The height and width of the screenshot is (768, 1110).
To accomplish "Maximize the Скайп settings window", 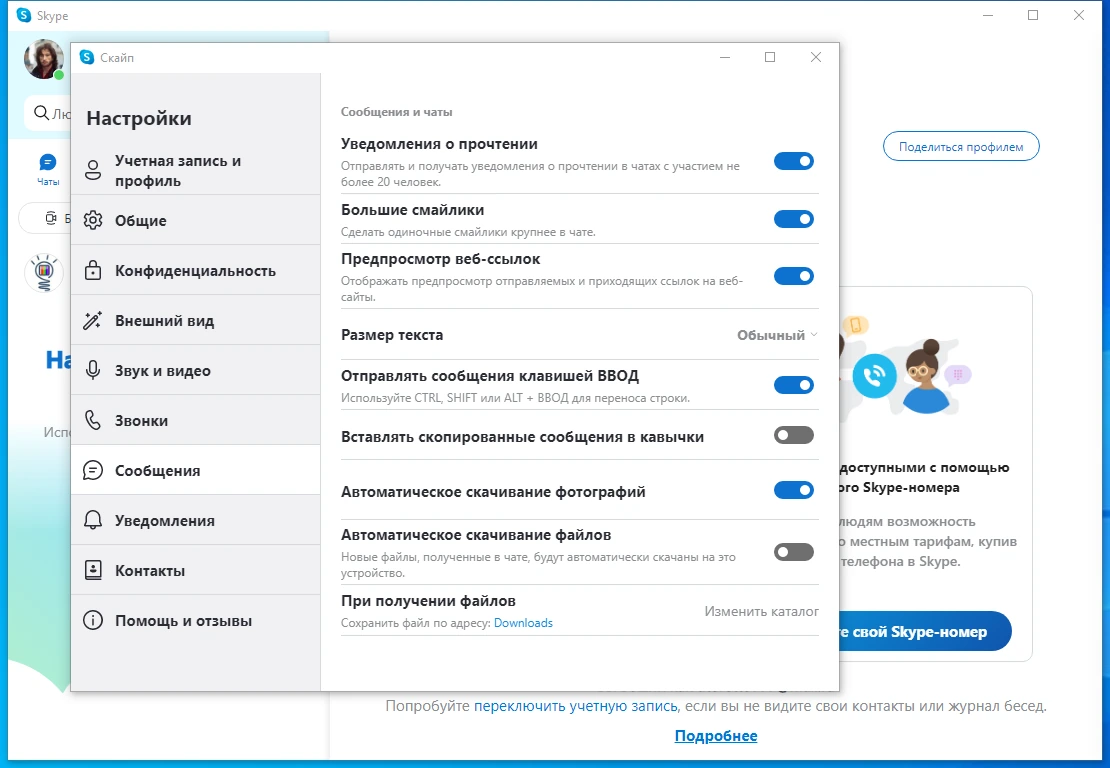I will 770,57.
